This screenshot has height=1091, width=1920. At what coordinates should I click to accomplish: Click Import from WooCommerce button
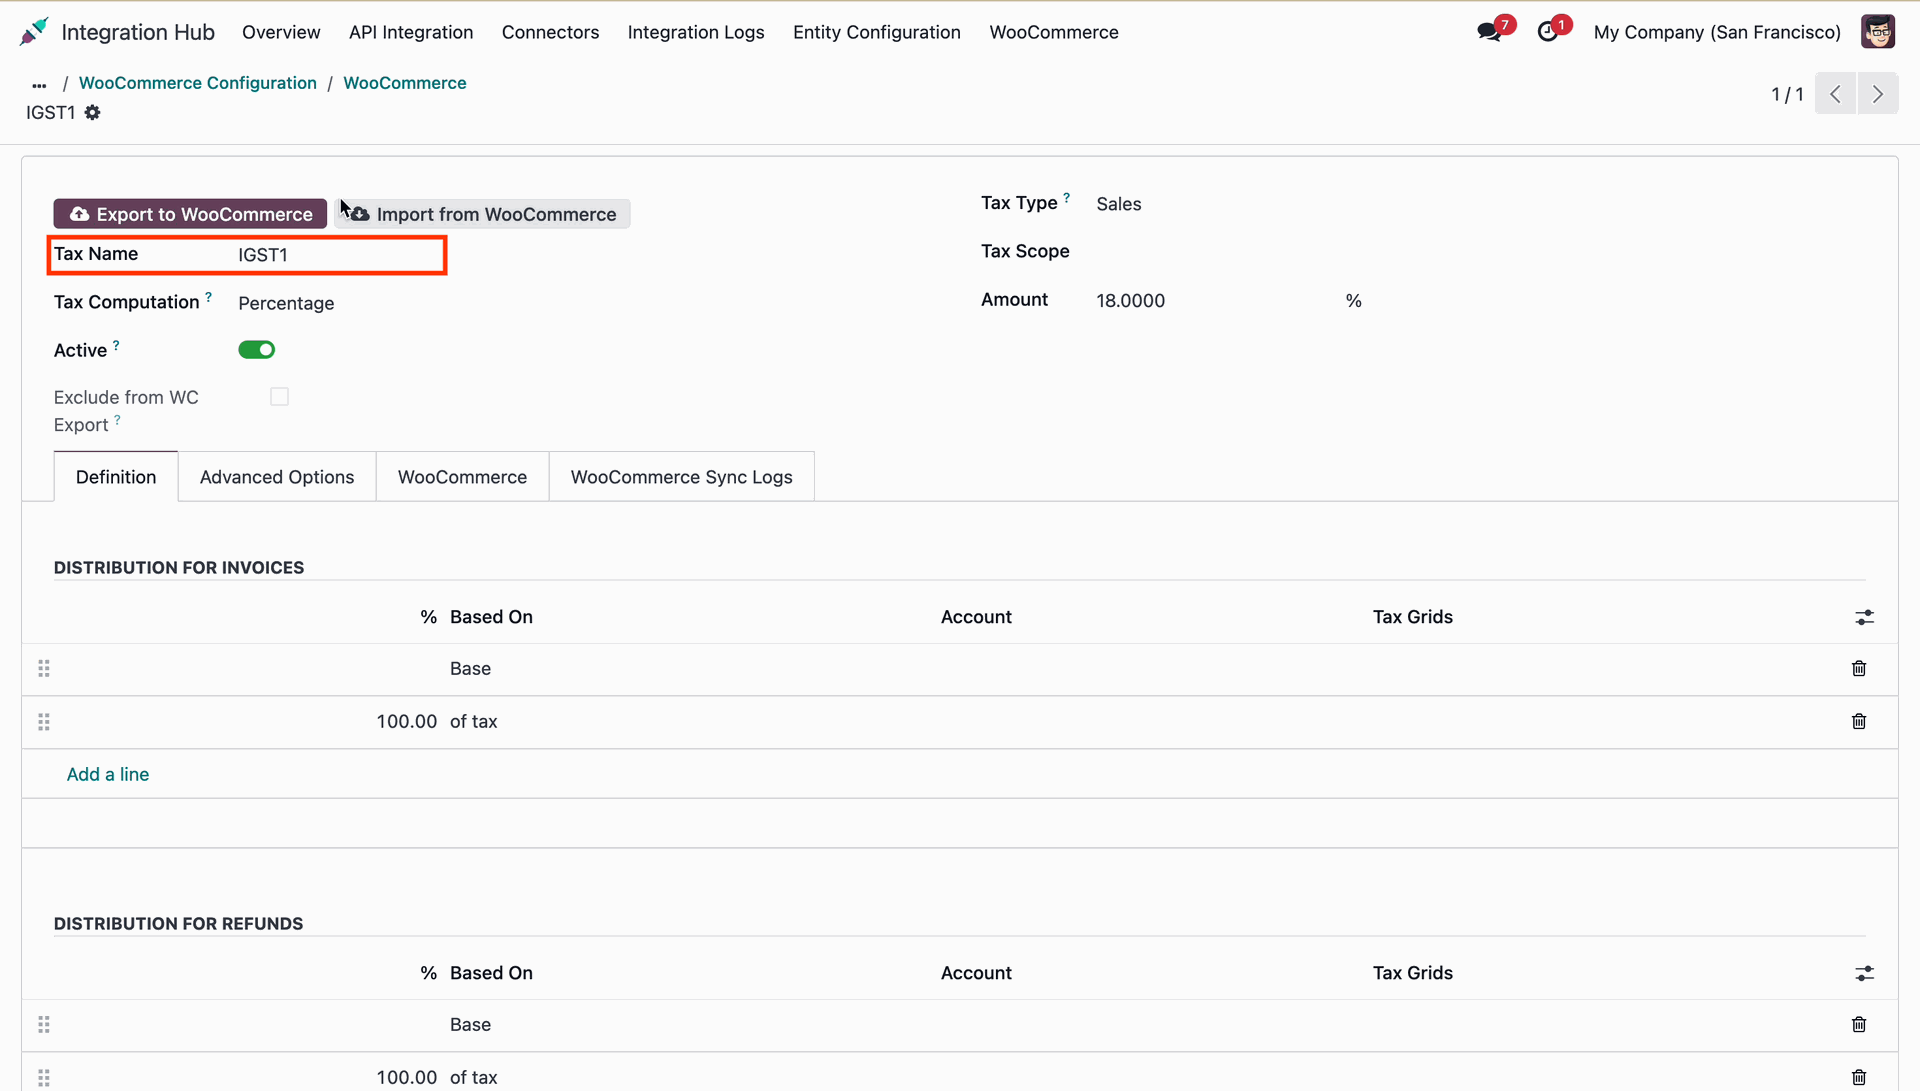point(483,214)
